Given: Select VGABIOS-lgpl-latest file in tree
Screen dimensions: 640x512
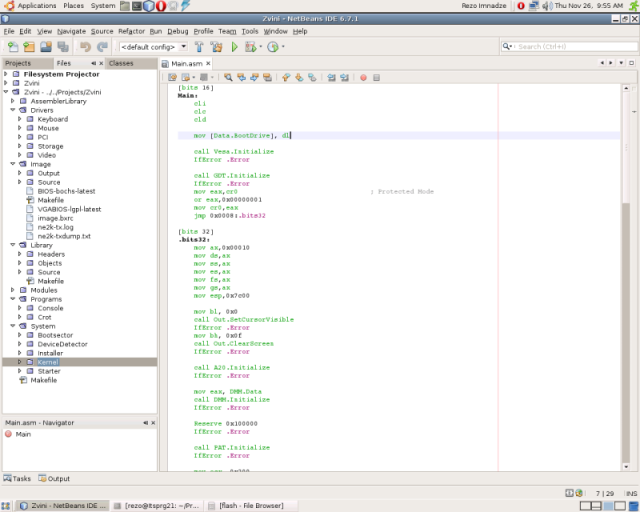Looking at the screenshot, I should coord(69,209).
